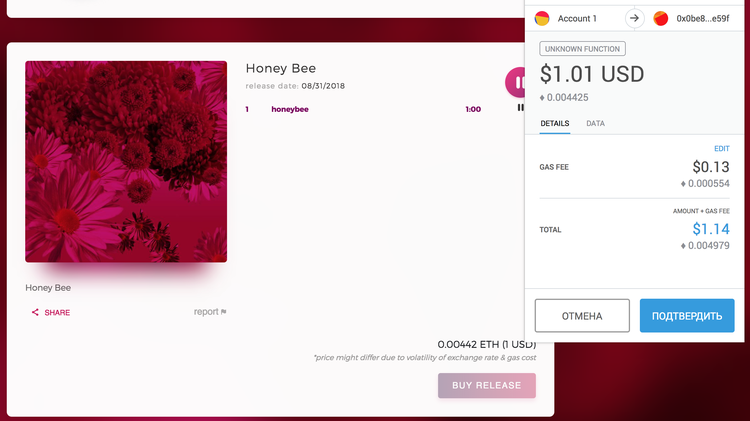Image resolution: width=750 pixels, height=421 pixels.
Task: Confirm the transaction with ПОДТВЕРДИТЬ
Action: 686,316
